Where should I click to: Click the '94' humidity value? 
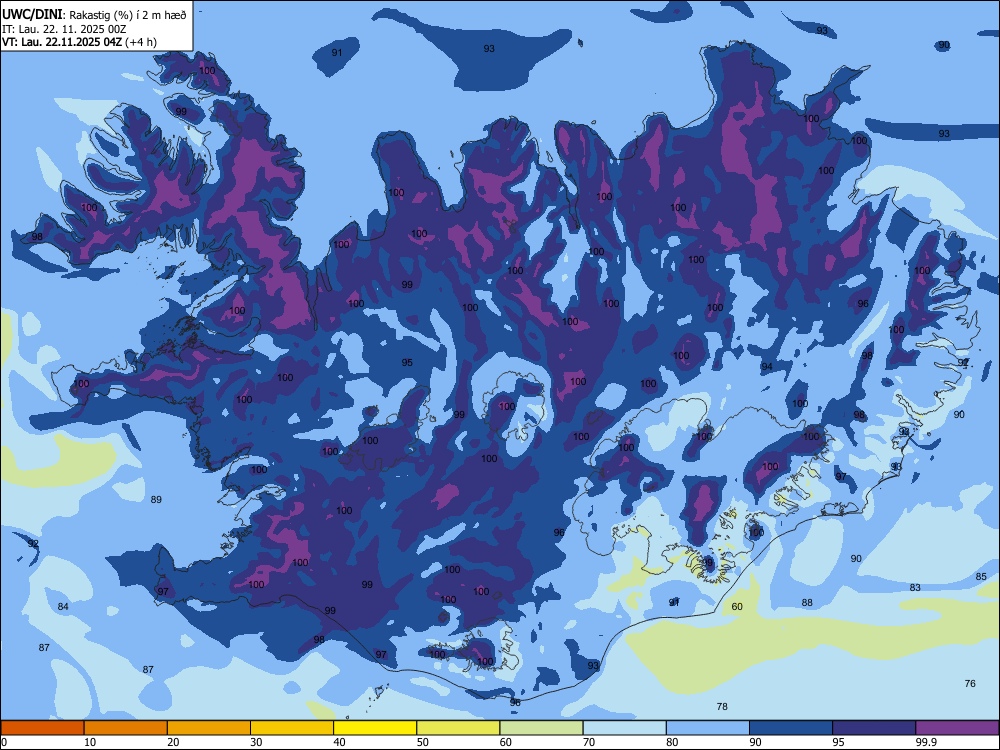tap(767, 366)
